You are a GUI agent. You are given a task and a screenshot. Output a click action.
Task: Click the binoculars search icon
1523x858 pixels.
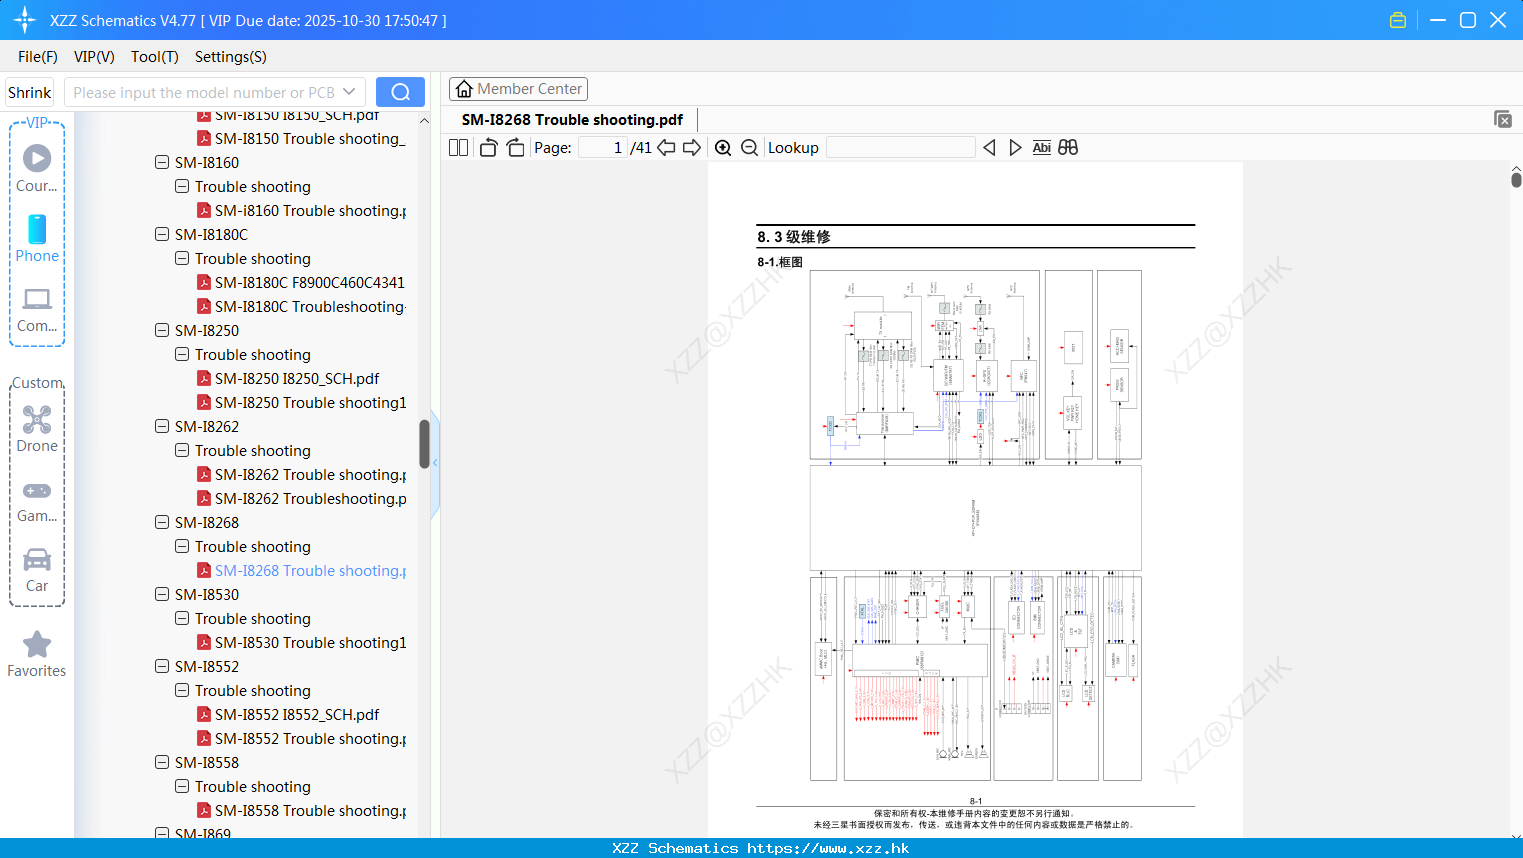click(x=1068, y=148)
